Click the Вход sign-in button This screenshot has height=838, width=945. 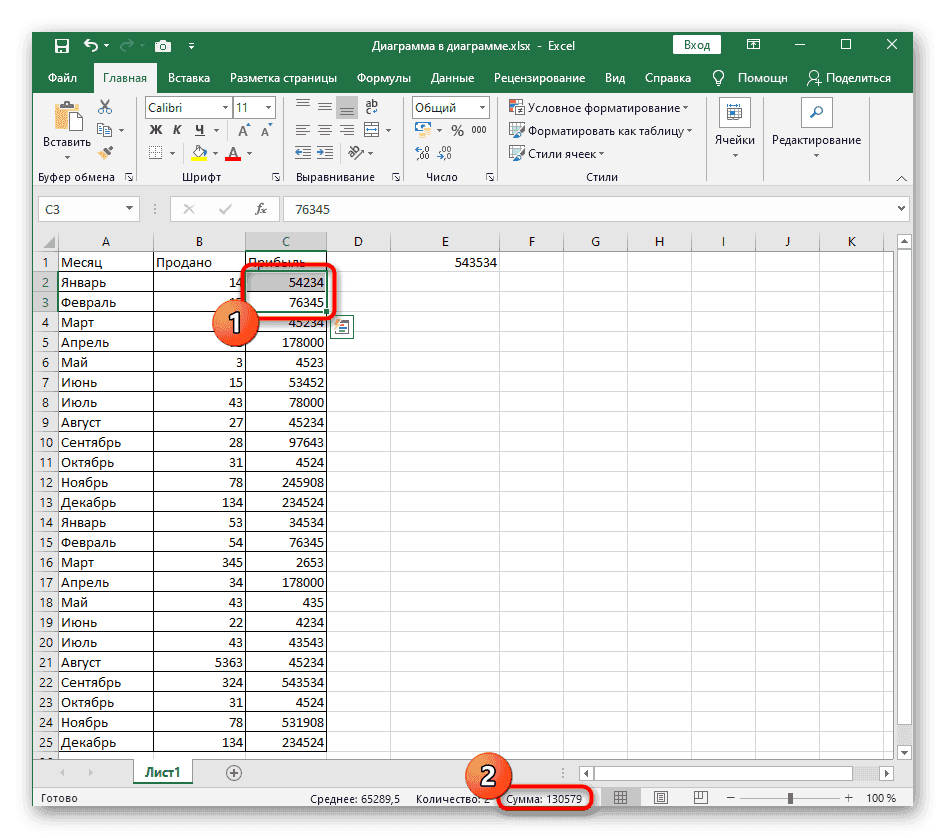[697, 45]
